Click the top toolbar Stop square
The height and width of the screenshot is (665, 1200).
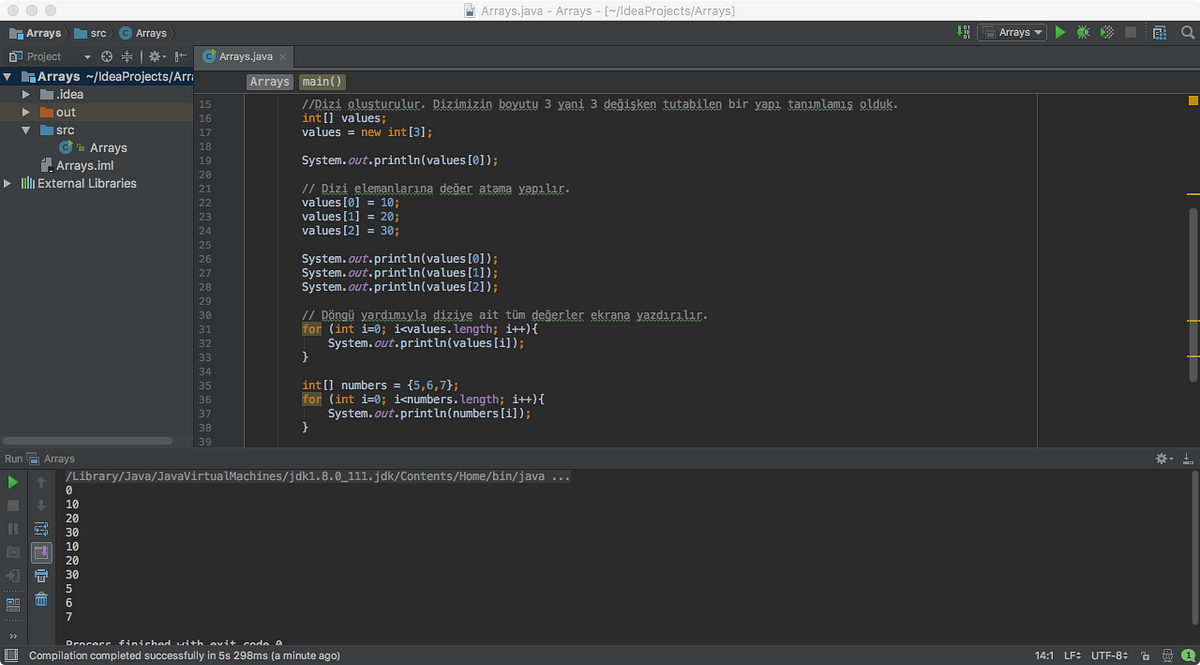coord(1130,32)
